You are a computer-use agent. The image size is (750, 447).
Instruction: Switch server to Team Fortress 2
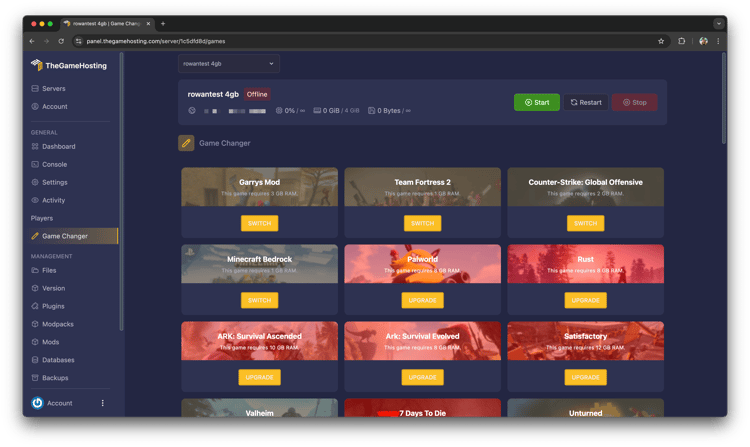coord(422,223)
